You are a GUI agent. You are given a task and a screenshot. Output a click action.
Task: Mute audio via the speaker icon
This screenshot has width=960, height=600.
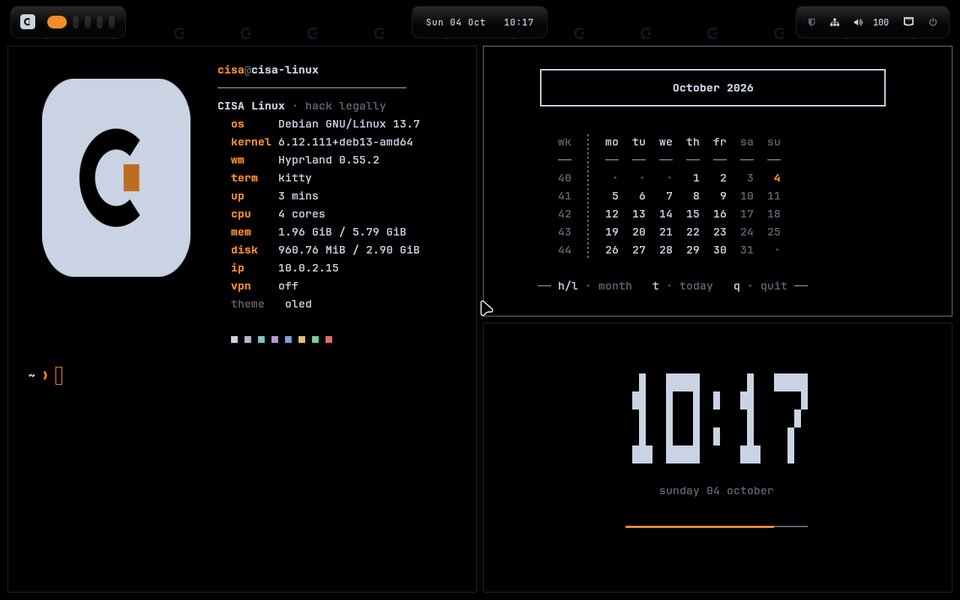858,22
